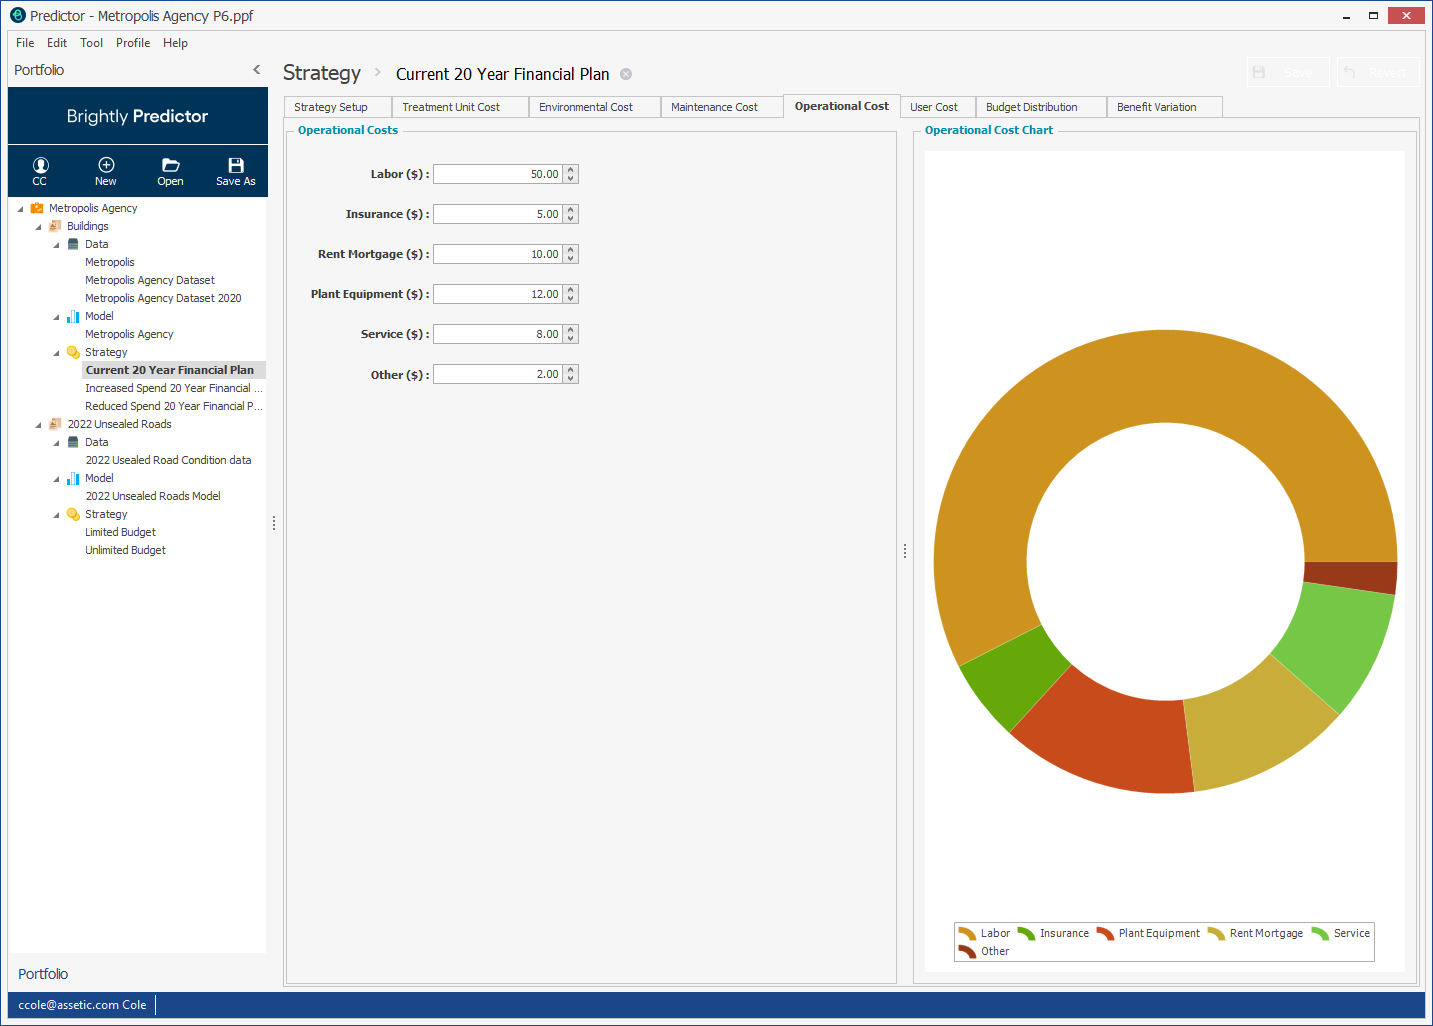Screen dimensions: 1433x1026
Task: Close the Current 20 Year Financial Plan strategy
Action: pyautogui.click(x=626, y=74)
